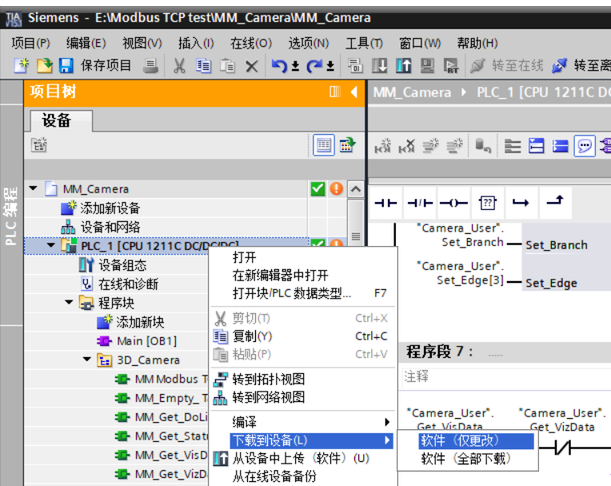
Task: Collapse the 程序块 folder
Action: [x=70, y=303]
